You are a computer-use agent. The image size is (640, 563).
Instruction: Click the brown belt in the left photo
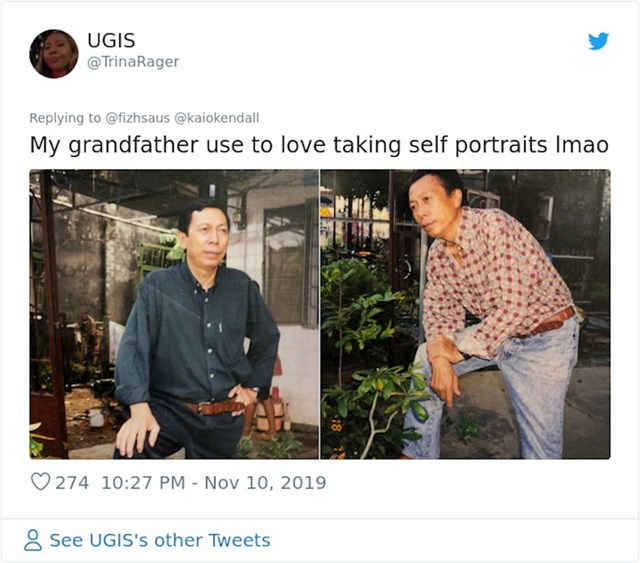216,407
